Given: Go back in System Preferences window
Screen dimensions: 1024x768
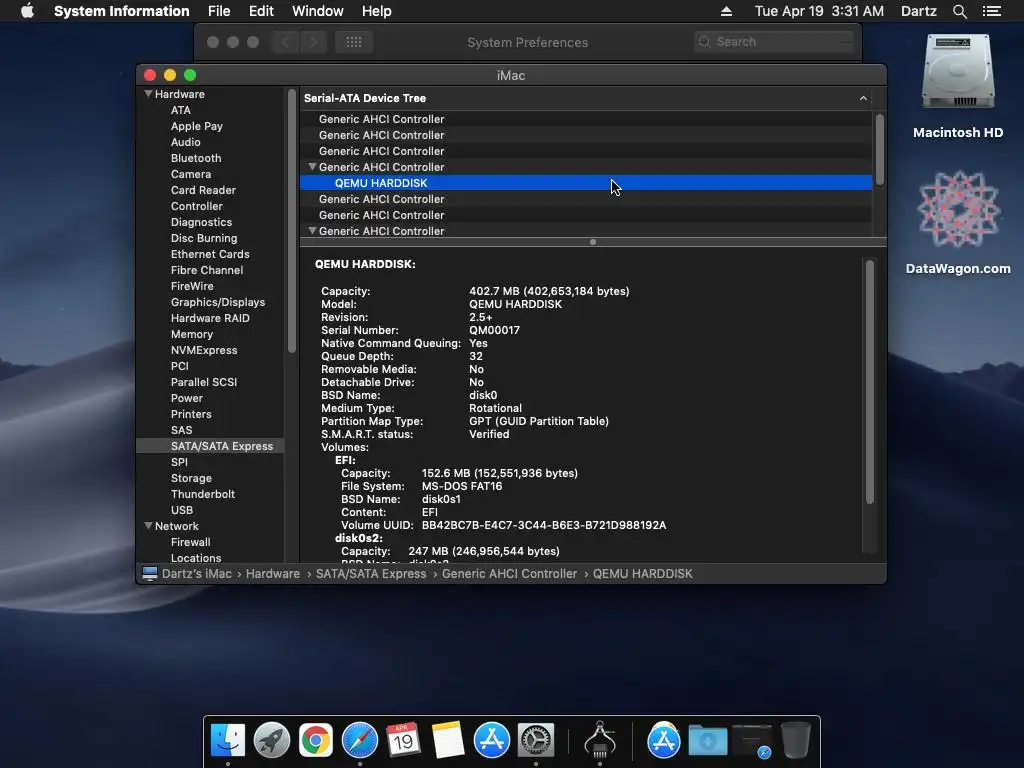Looking at the screenshot, I should point(285,42).
